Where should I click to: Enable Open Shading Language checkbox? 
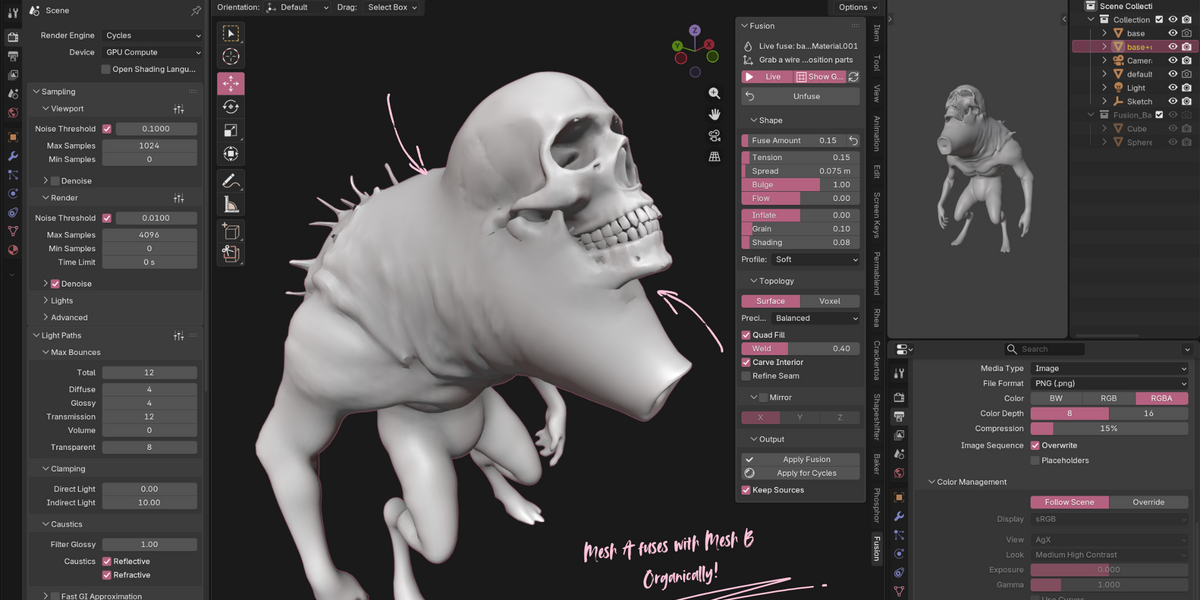[106, 69]
